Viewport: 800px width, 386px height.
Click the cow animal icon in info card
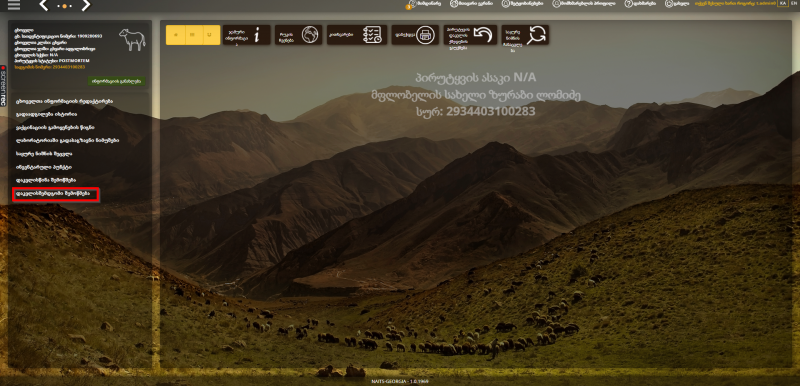(132, 39)
